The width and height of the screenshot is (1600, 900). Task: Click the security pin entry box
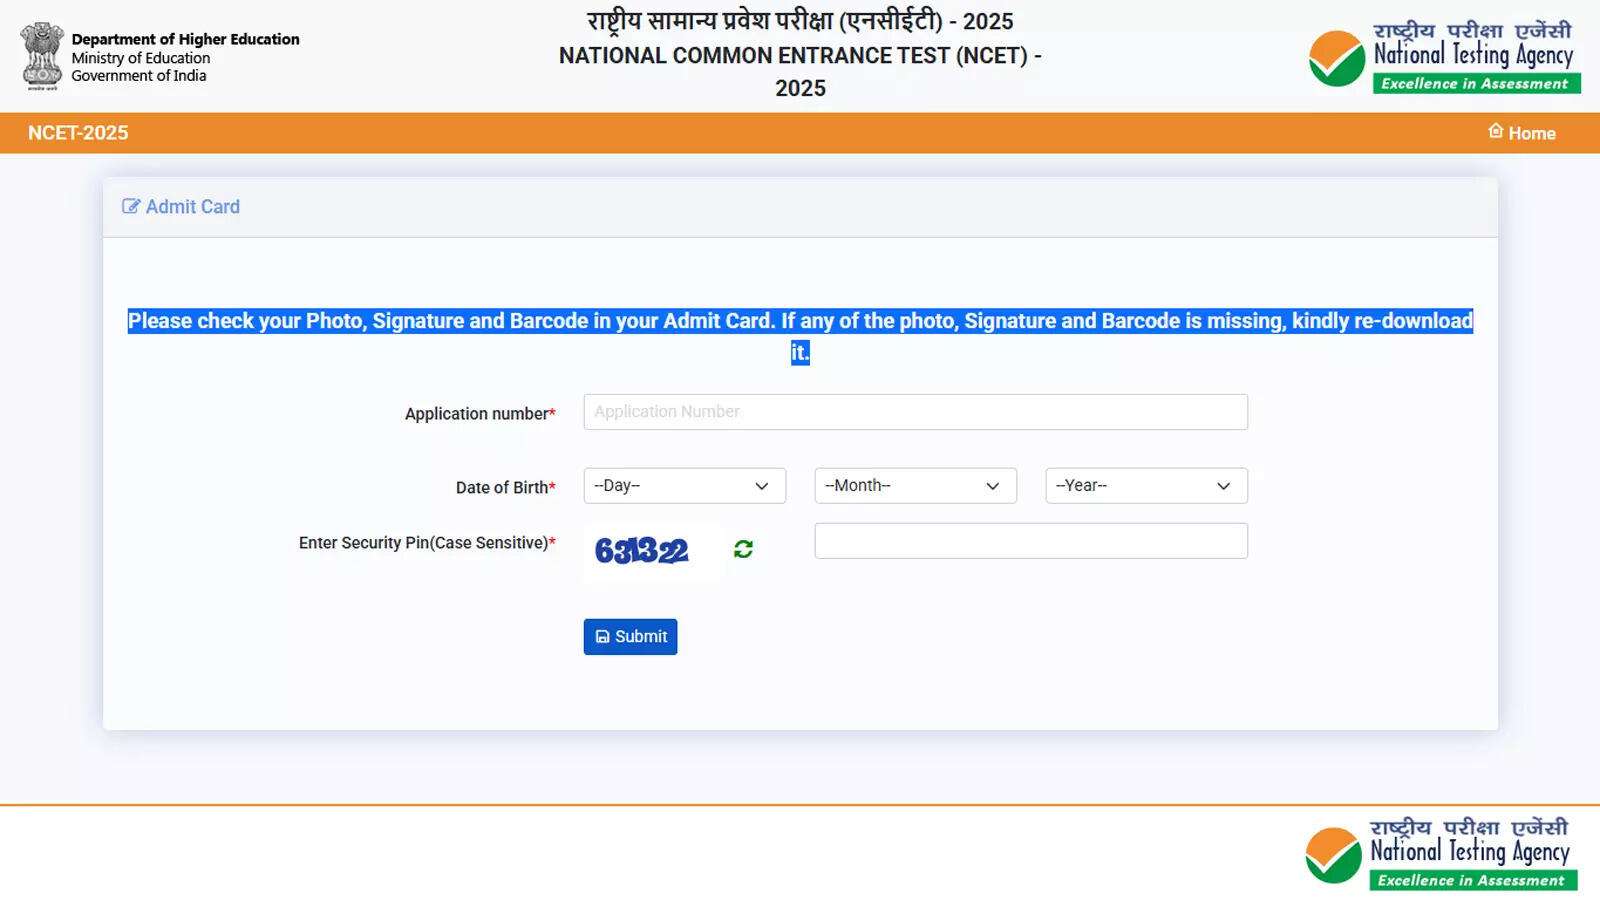point(1031,540)
